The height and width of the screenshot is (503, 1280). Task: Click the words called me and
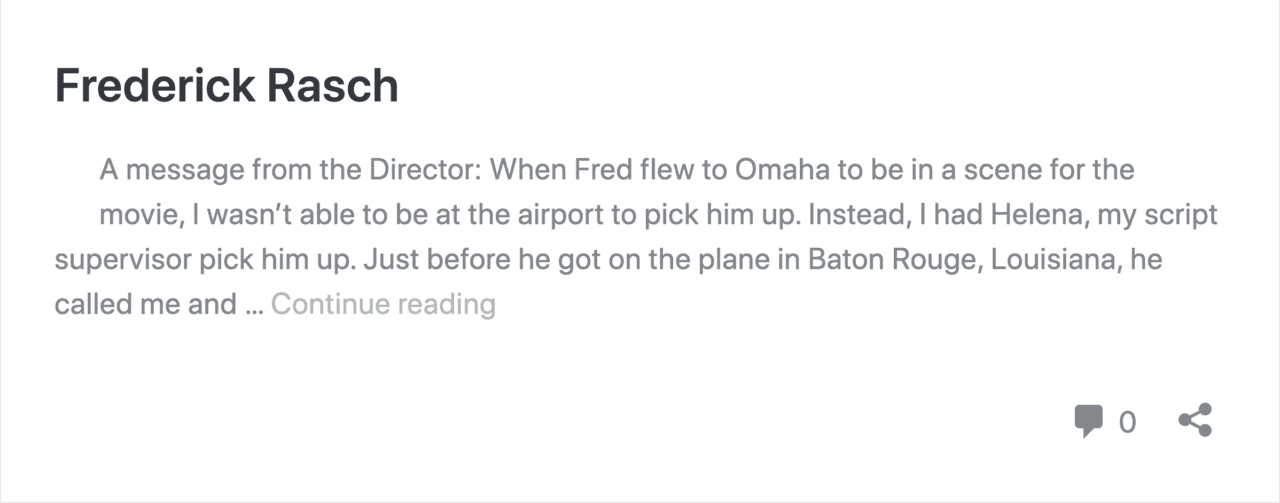point(145,303)
